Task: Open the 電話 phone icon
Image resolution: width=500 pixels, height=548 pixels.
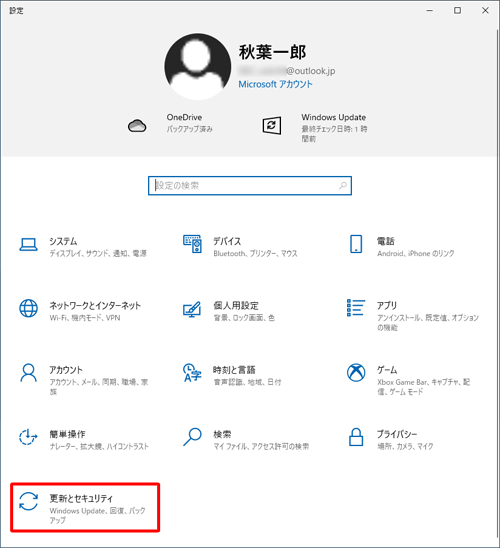Action: tap(356, 244)
